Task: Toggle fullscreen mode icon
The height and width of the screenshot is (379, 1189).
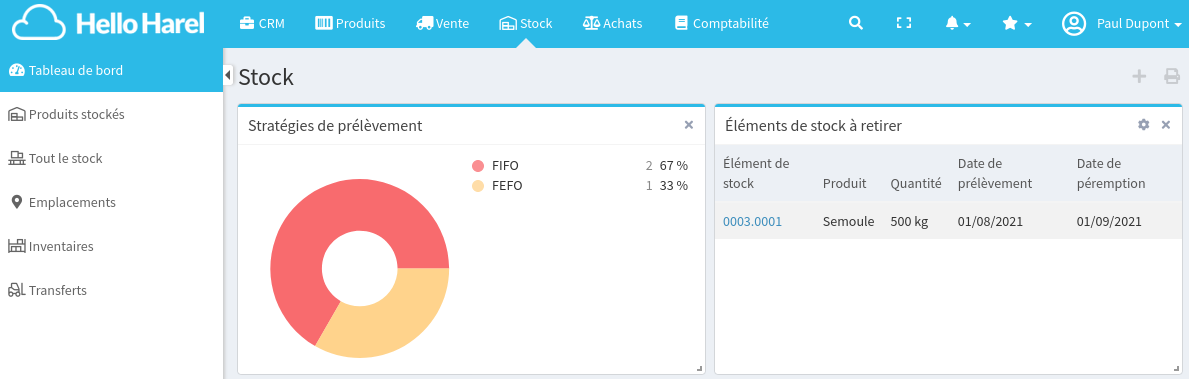Action: 903,23
